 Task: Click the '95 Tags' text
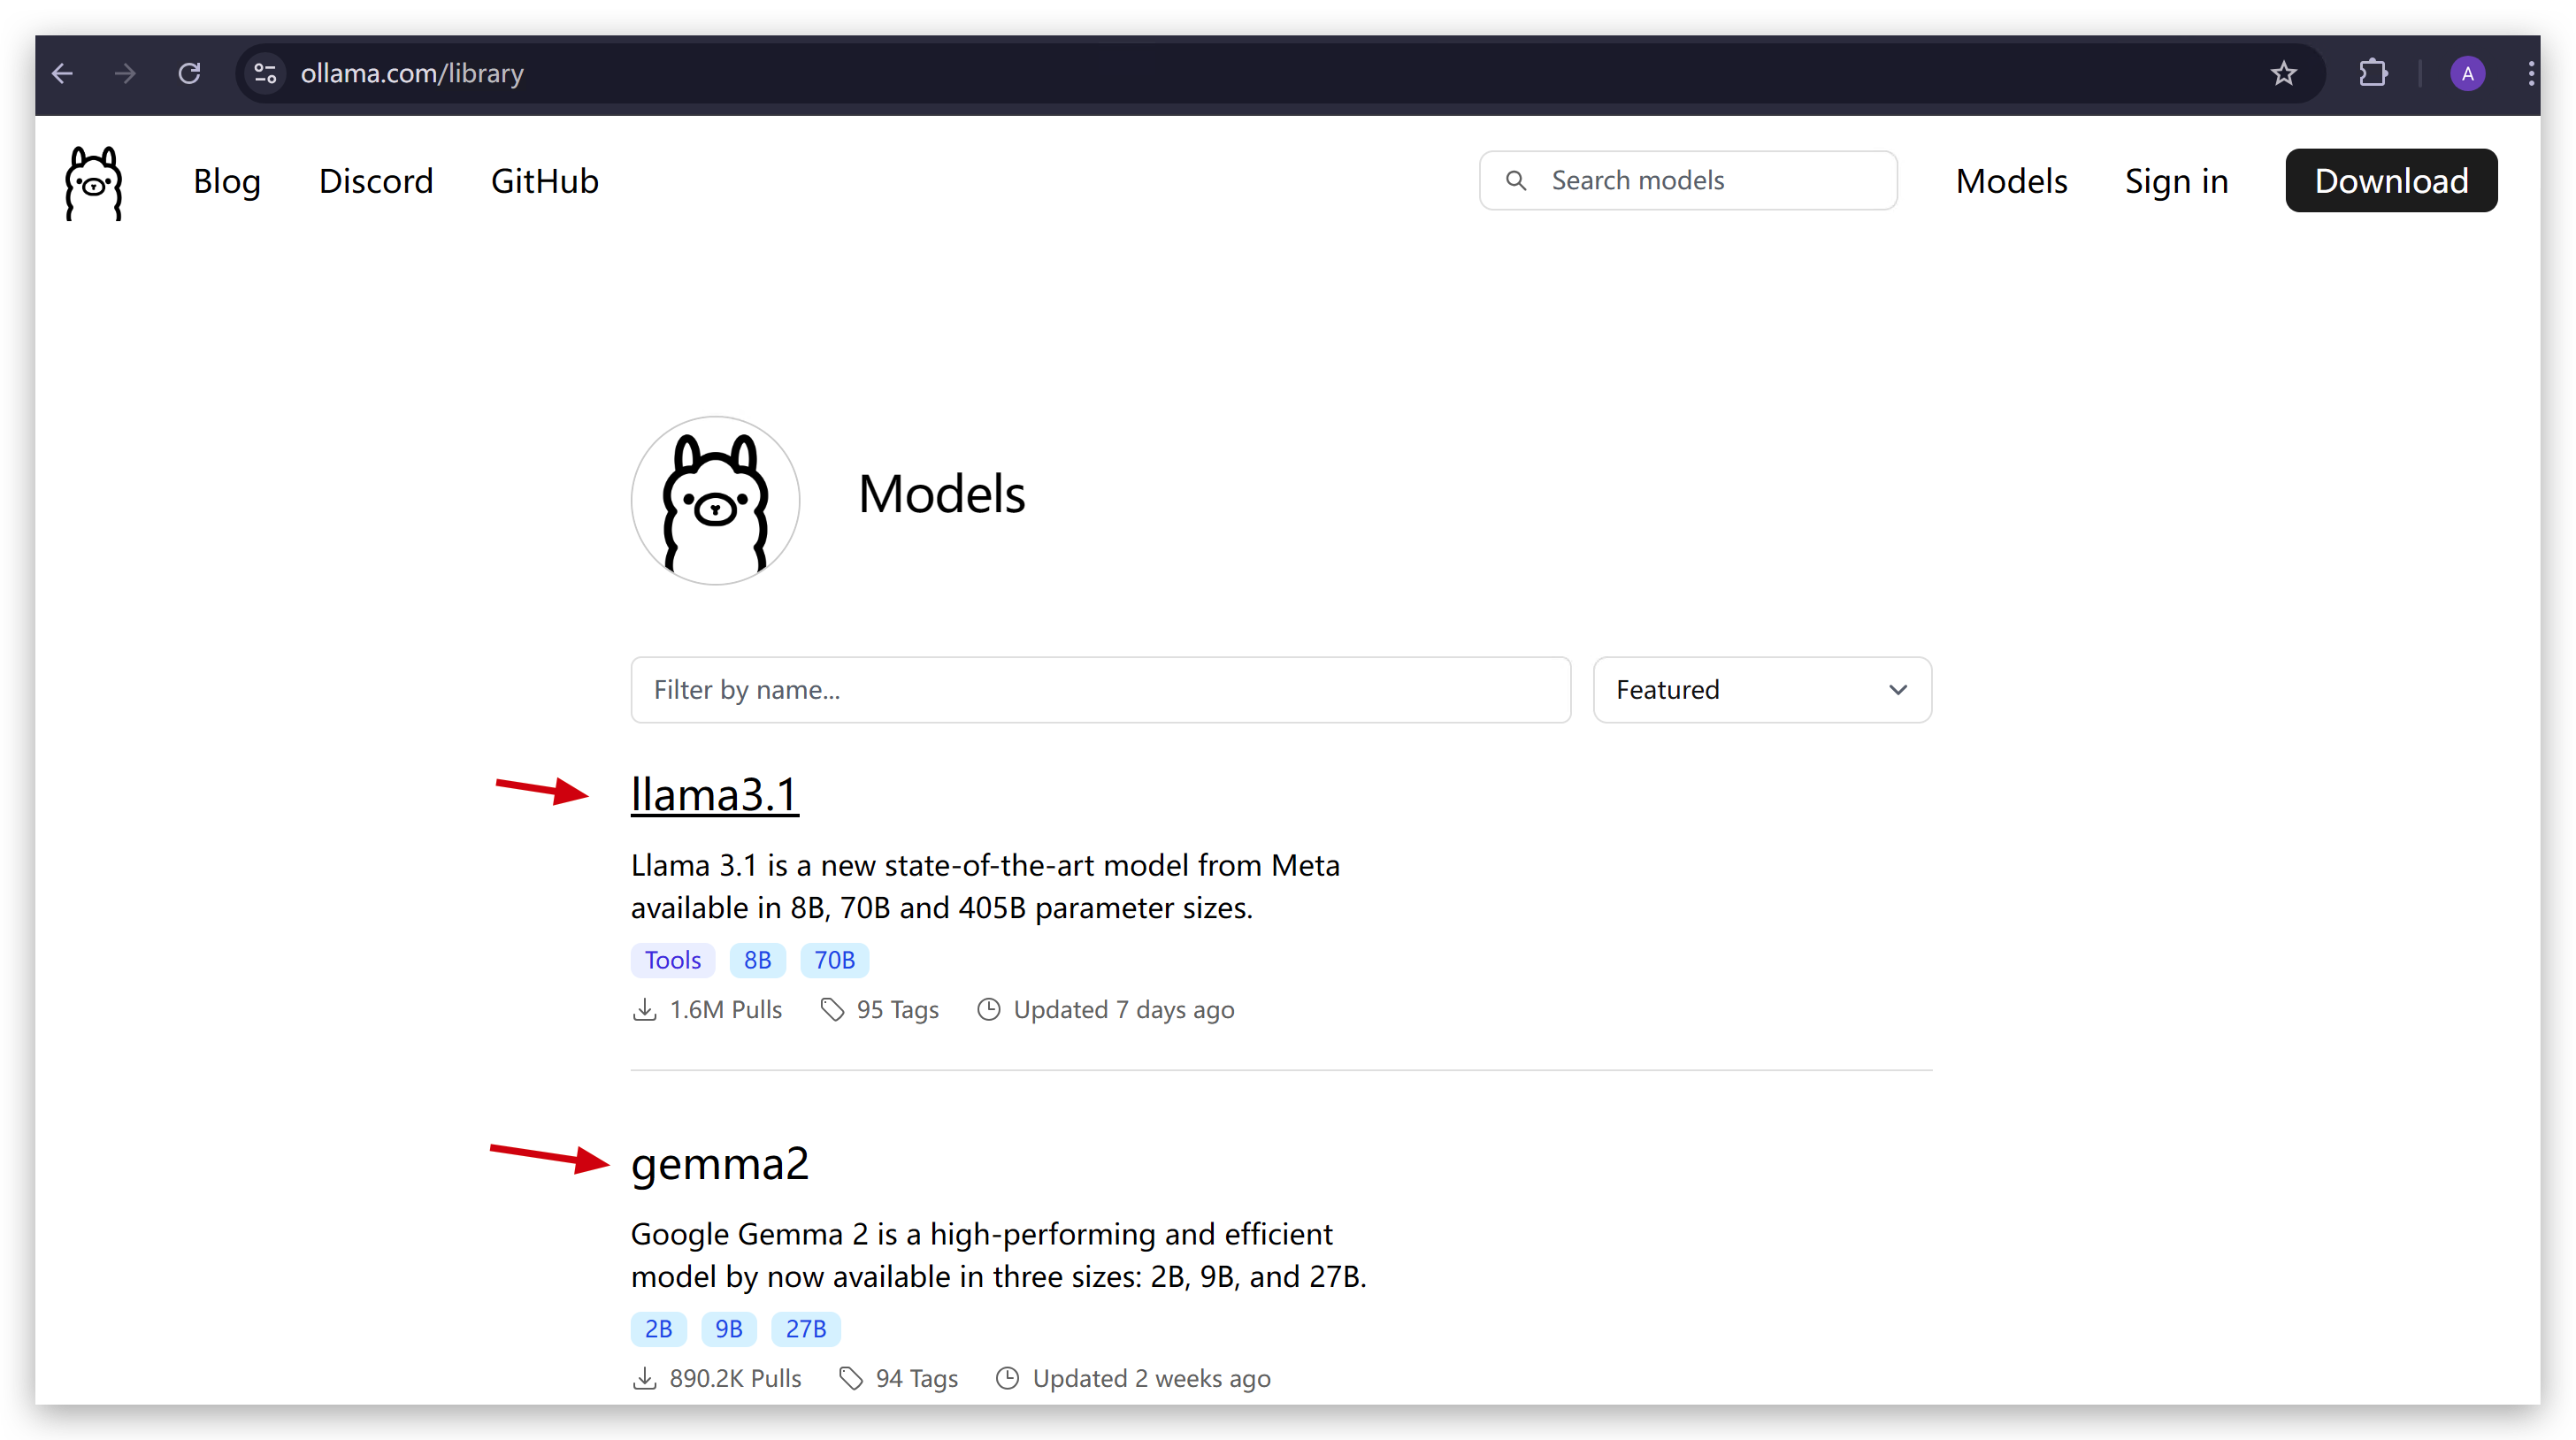pos(897,1010)
